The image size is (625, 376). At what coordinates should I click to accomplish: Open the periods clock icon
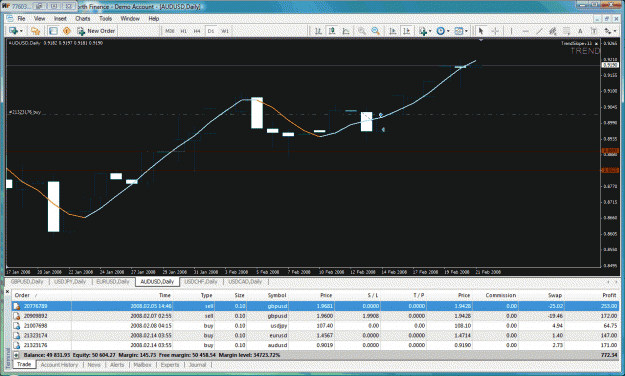pyautogui.click(x=440, y=31)
